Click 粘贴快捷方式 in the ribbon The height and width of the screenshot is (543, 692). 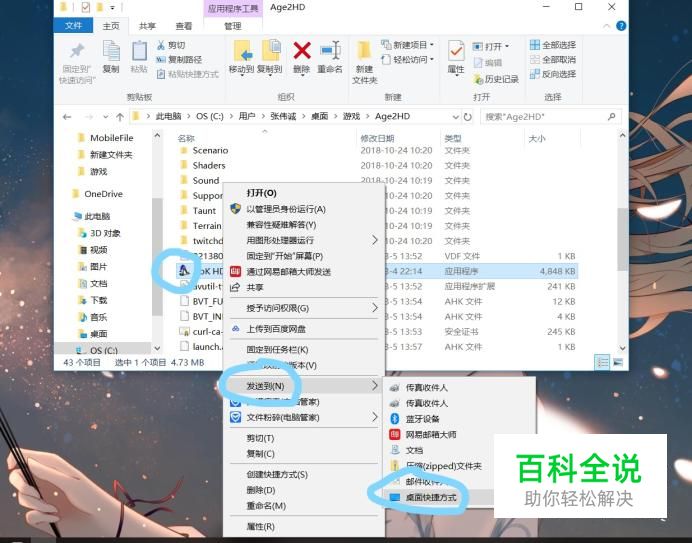(x=188, y=74)
